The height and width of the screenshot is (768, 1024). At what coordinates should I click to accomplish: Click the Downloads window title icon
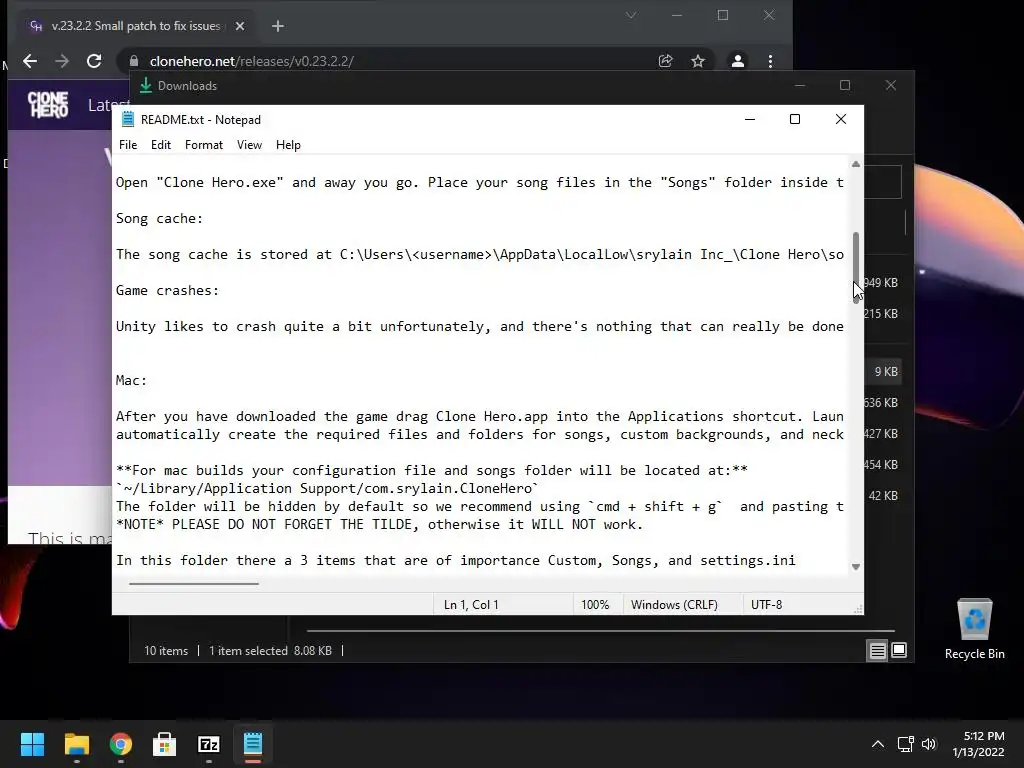click(x=146, y=86)
